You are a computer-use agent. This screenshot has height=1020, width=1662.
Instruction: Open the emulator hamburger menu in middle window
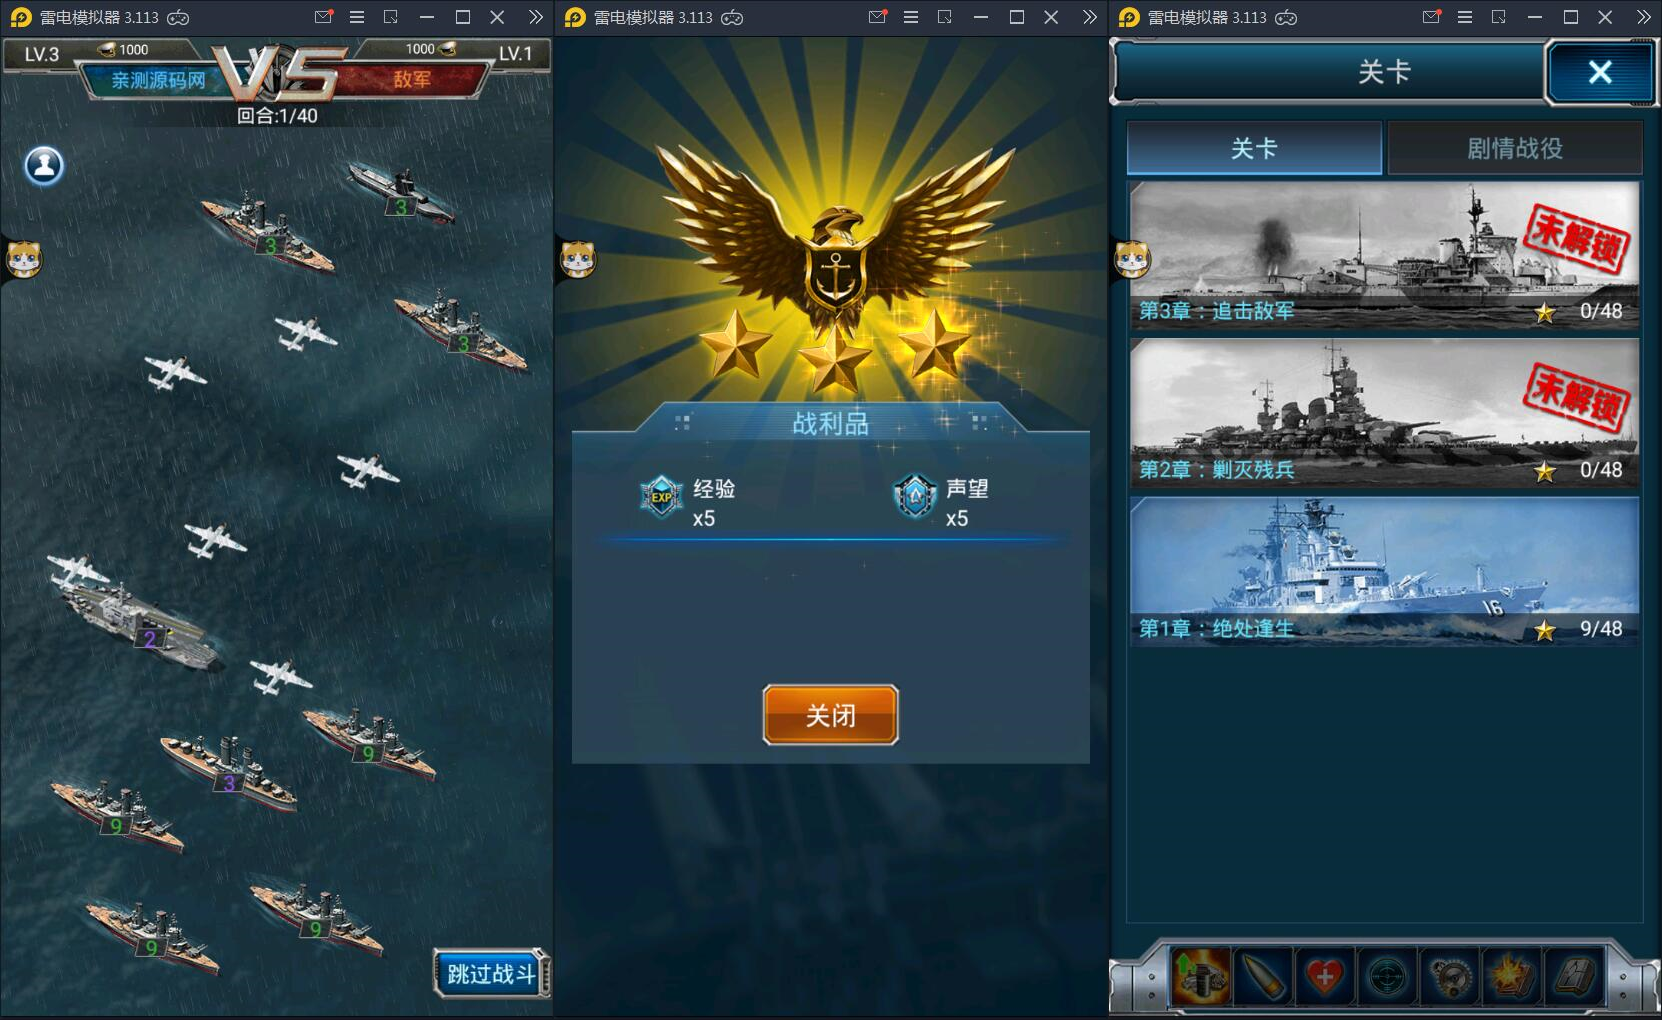point(910,17)
